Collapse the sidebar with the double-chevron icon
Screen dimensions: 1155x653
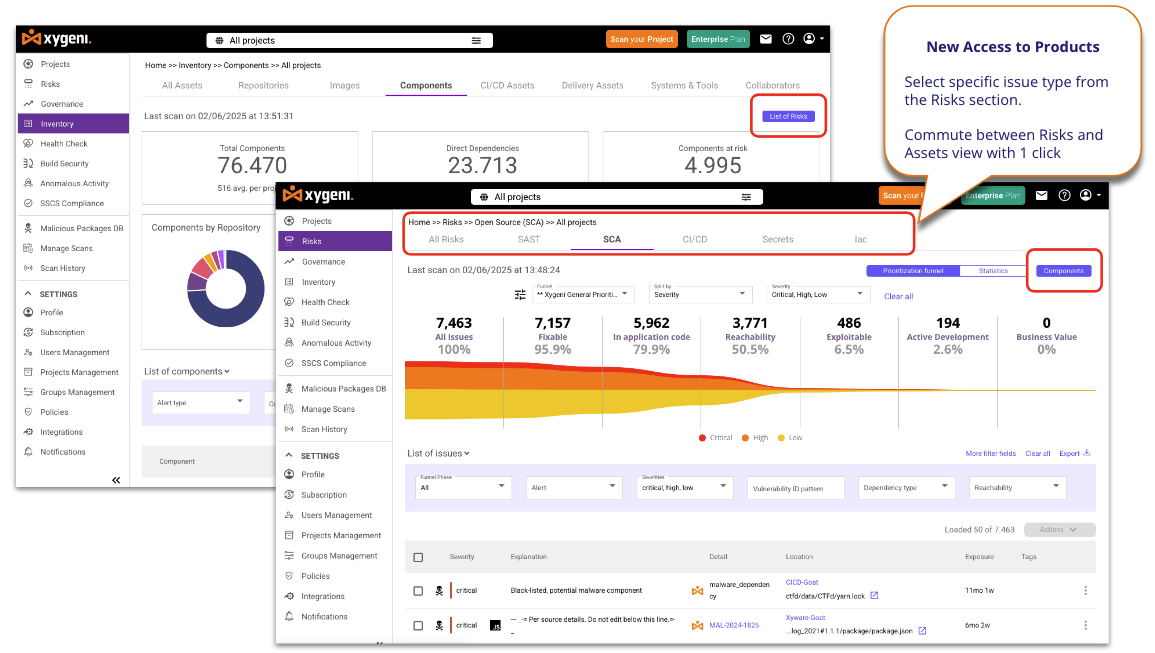point(116,480)
